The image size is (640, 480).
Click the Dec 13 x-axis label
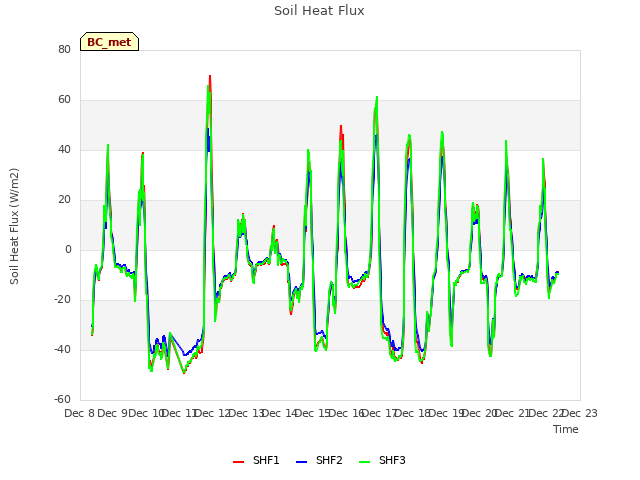[x=247, y=413]
